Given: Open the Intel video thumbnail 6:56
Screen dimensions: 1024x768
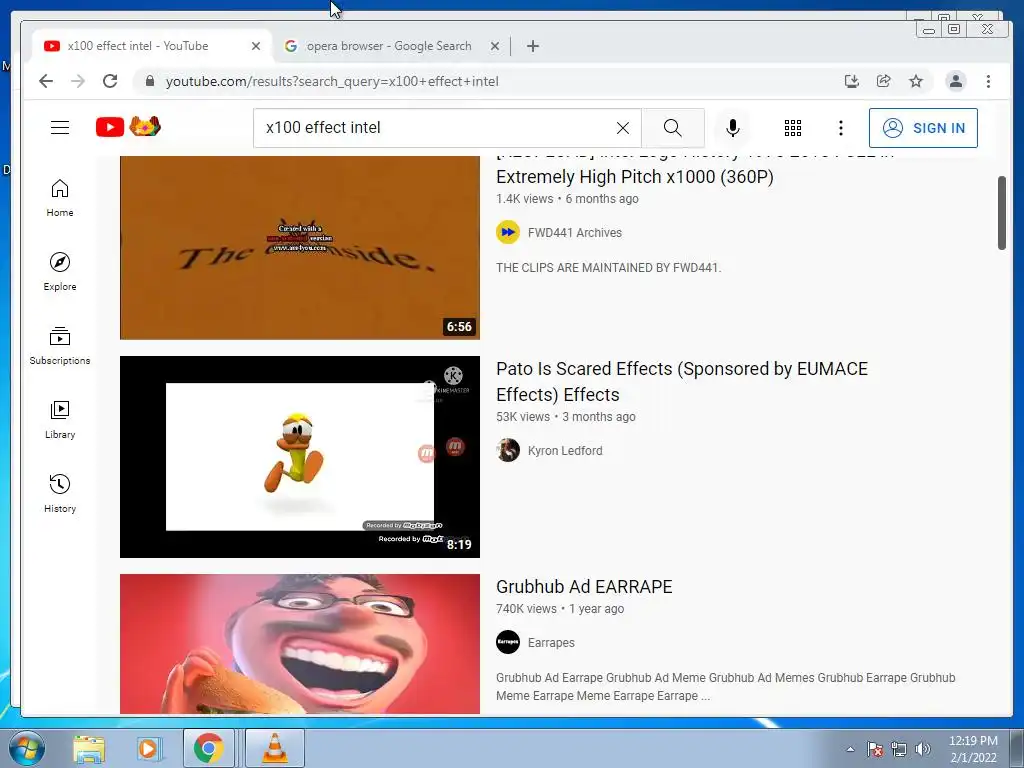Looking at the screenshot, I should 300,248.
